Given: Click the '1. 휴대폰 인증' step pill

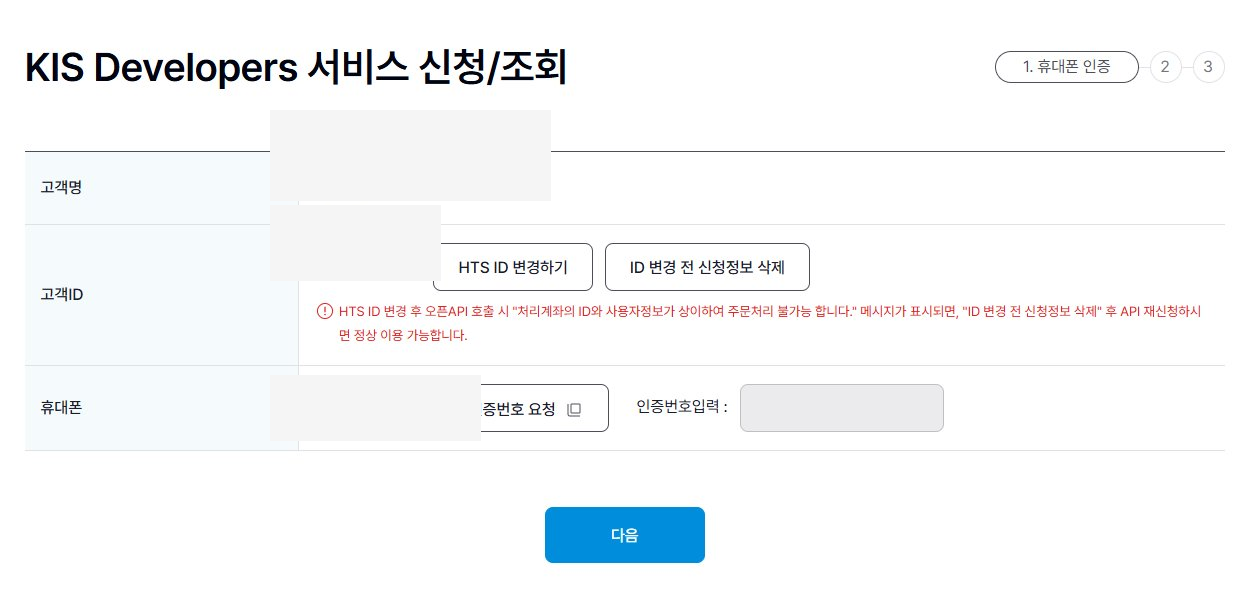Looking at the screenshot, I should point(1066,67).
